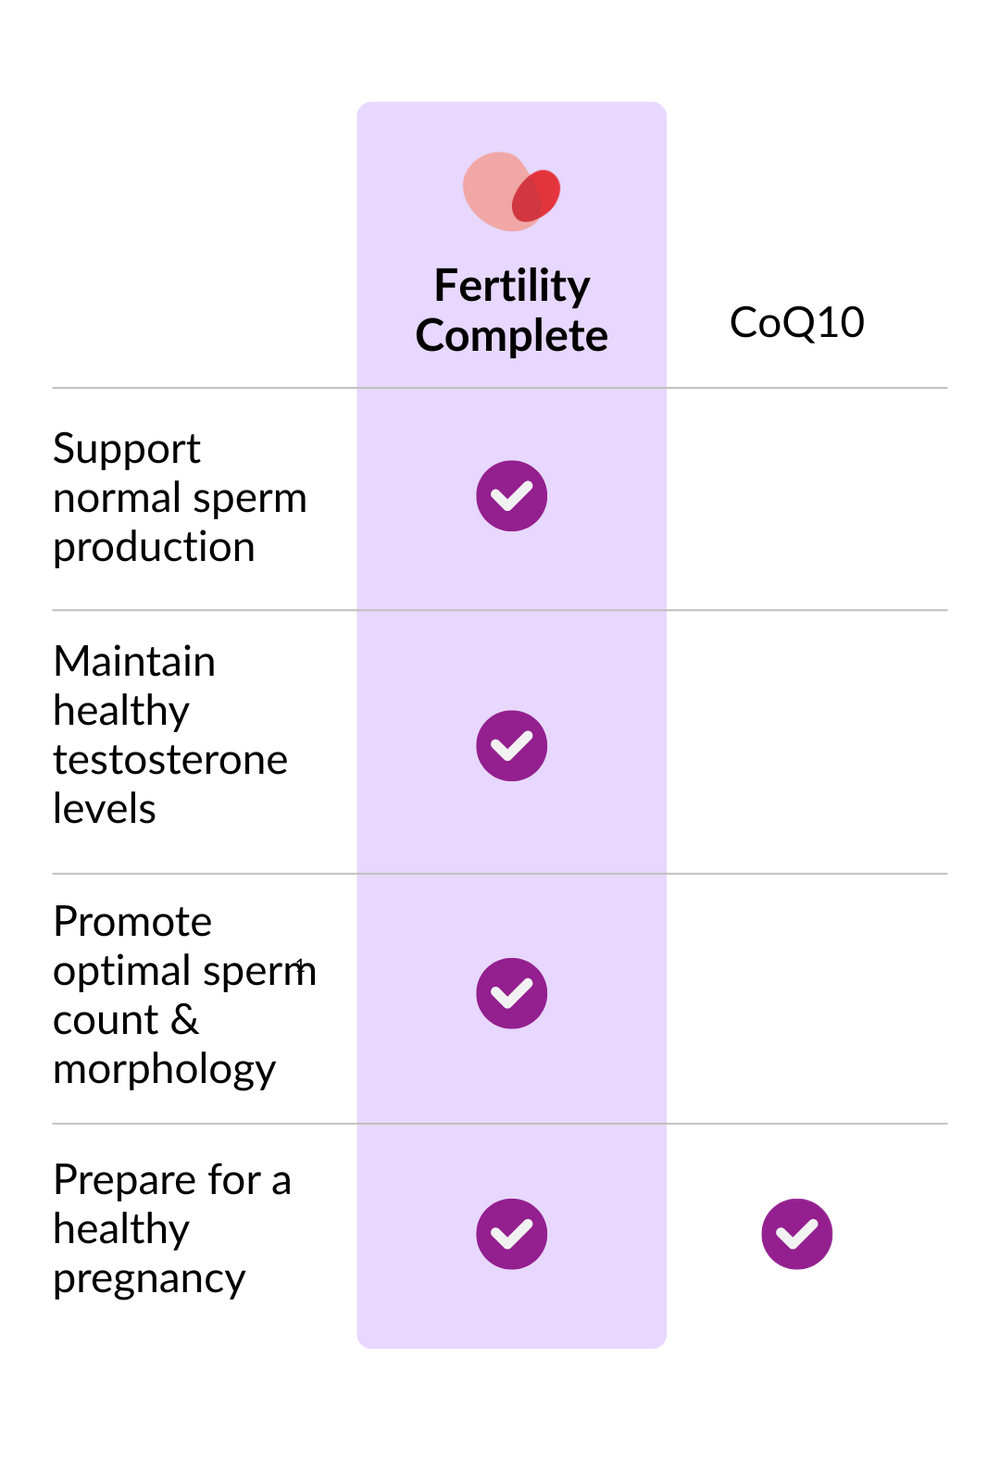Viewport: 1000px width, 1481px height.
Task: Select the first checkmark under Fertility Complete
Action: [x=511, y=496]
